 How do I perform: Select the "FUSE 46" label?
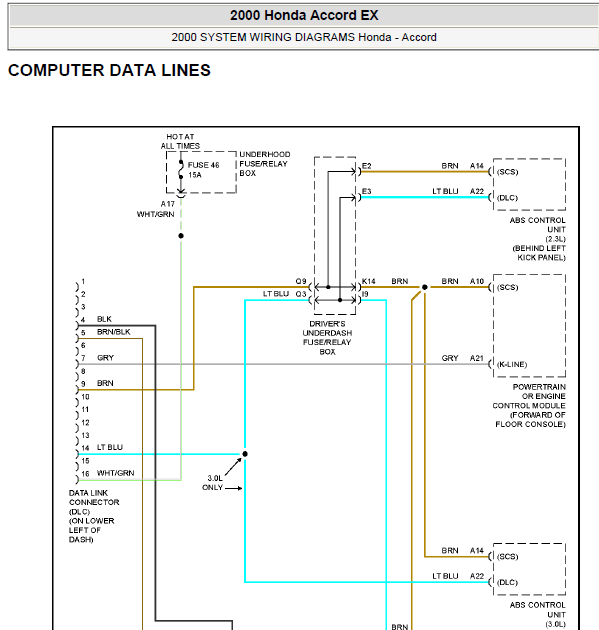(x=204, y=165)
